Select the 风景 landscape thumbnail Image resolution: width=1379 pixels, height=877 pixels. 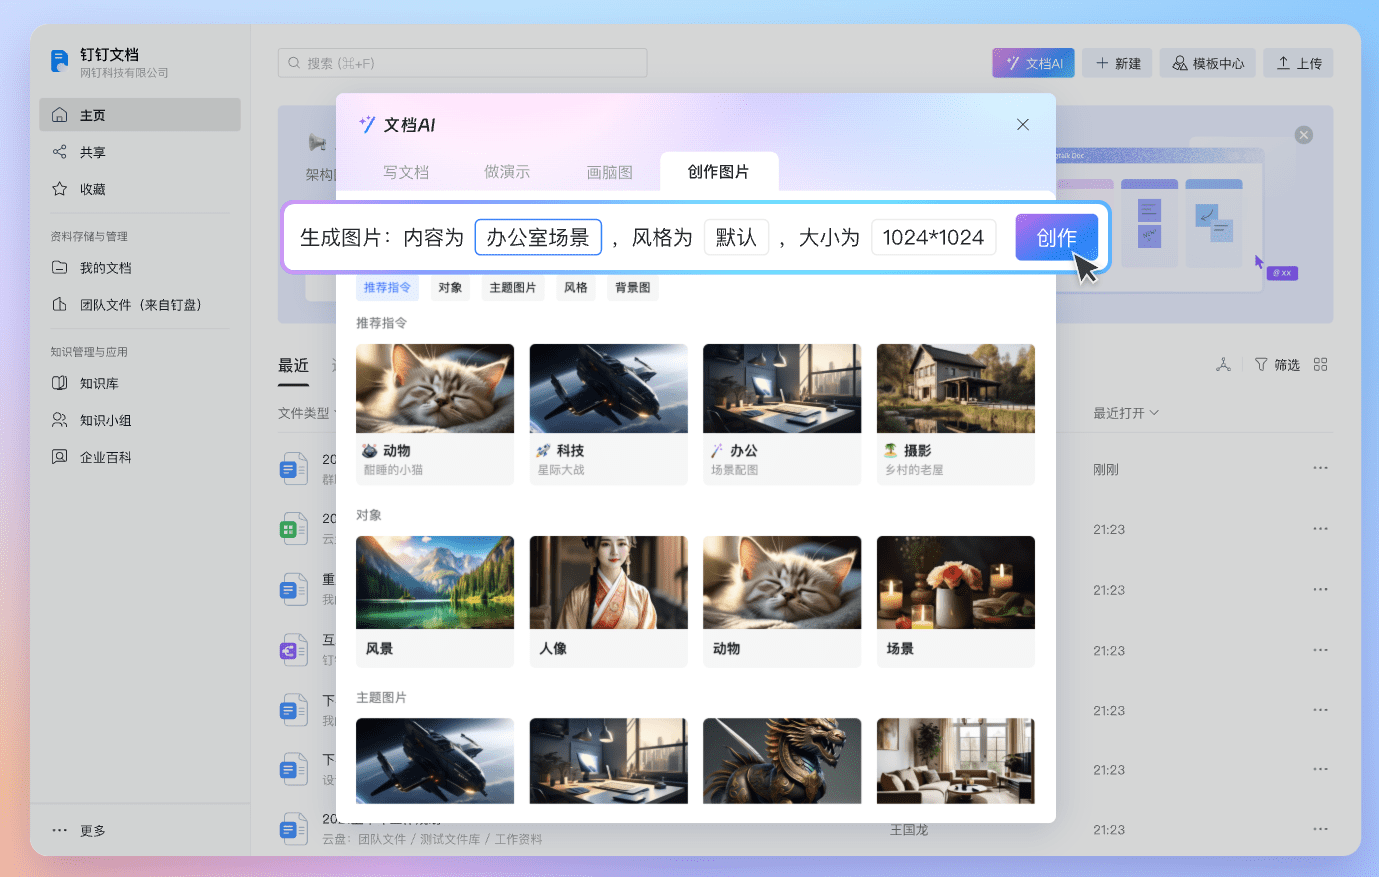[435, 600]
